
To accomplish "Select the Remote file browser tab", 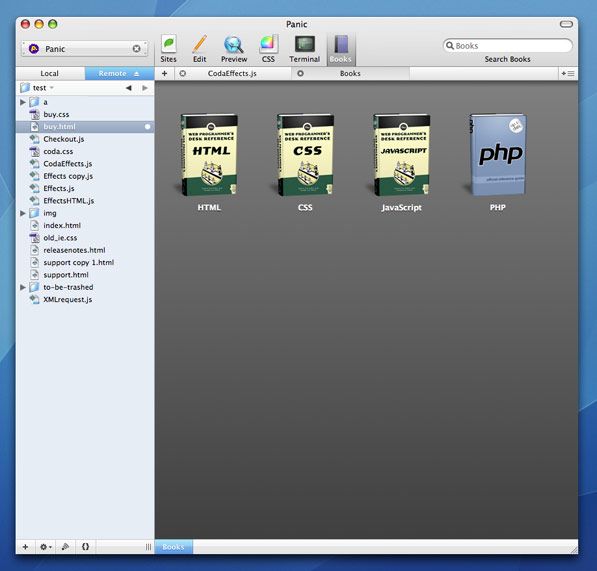I will [119, 73].
